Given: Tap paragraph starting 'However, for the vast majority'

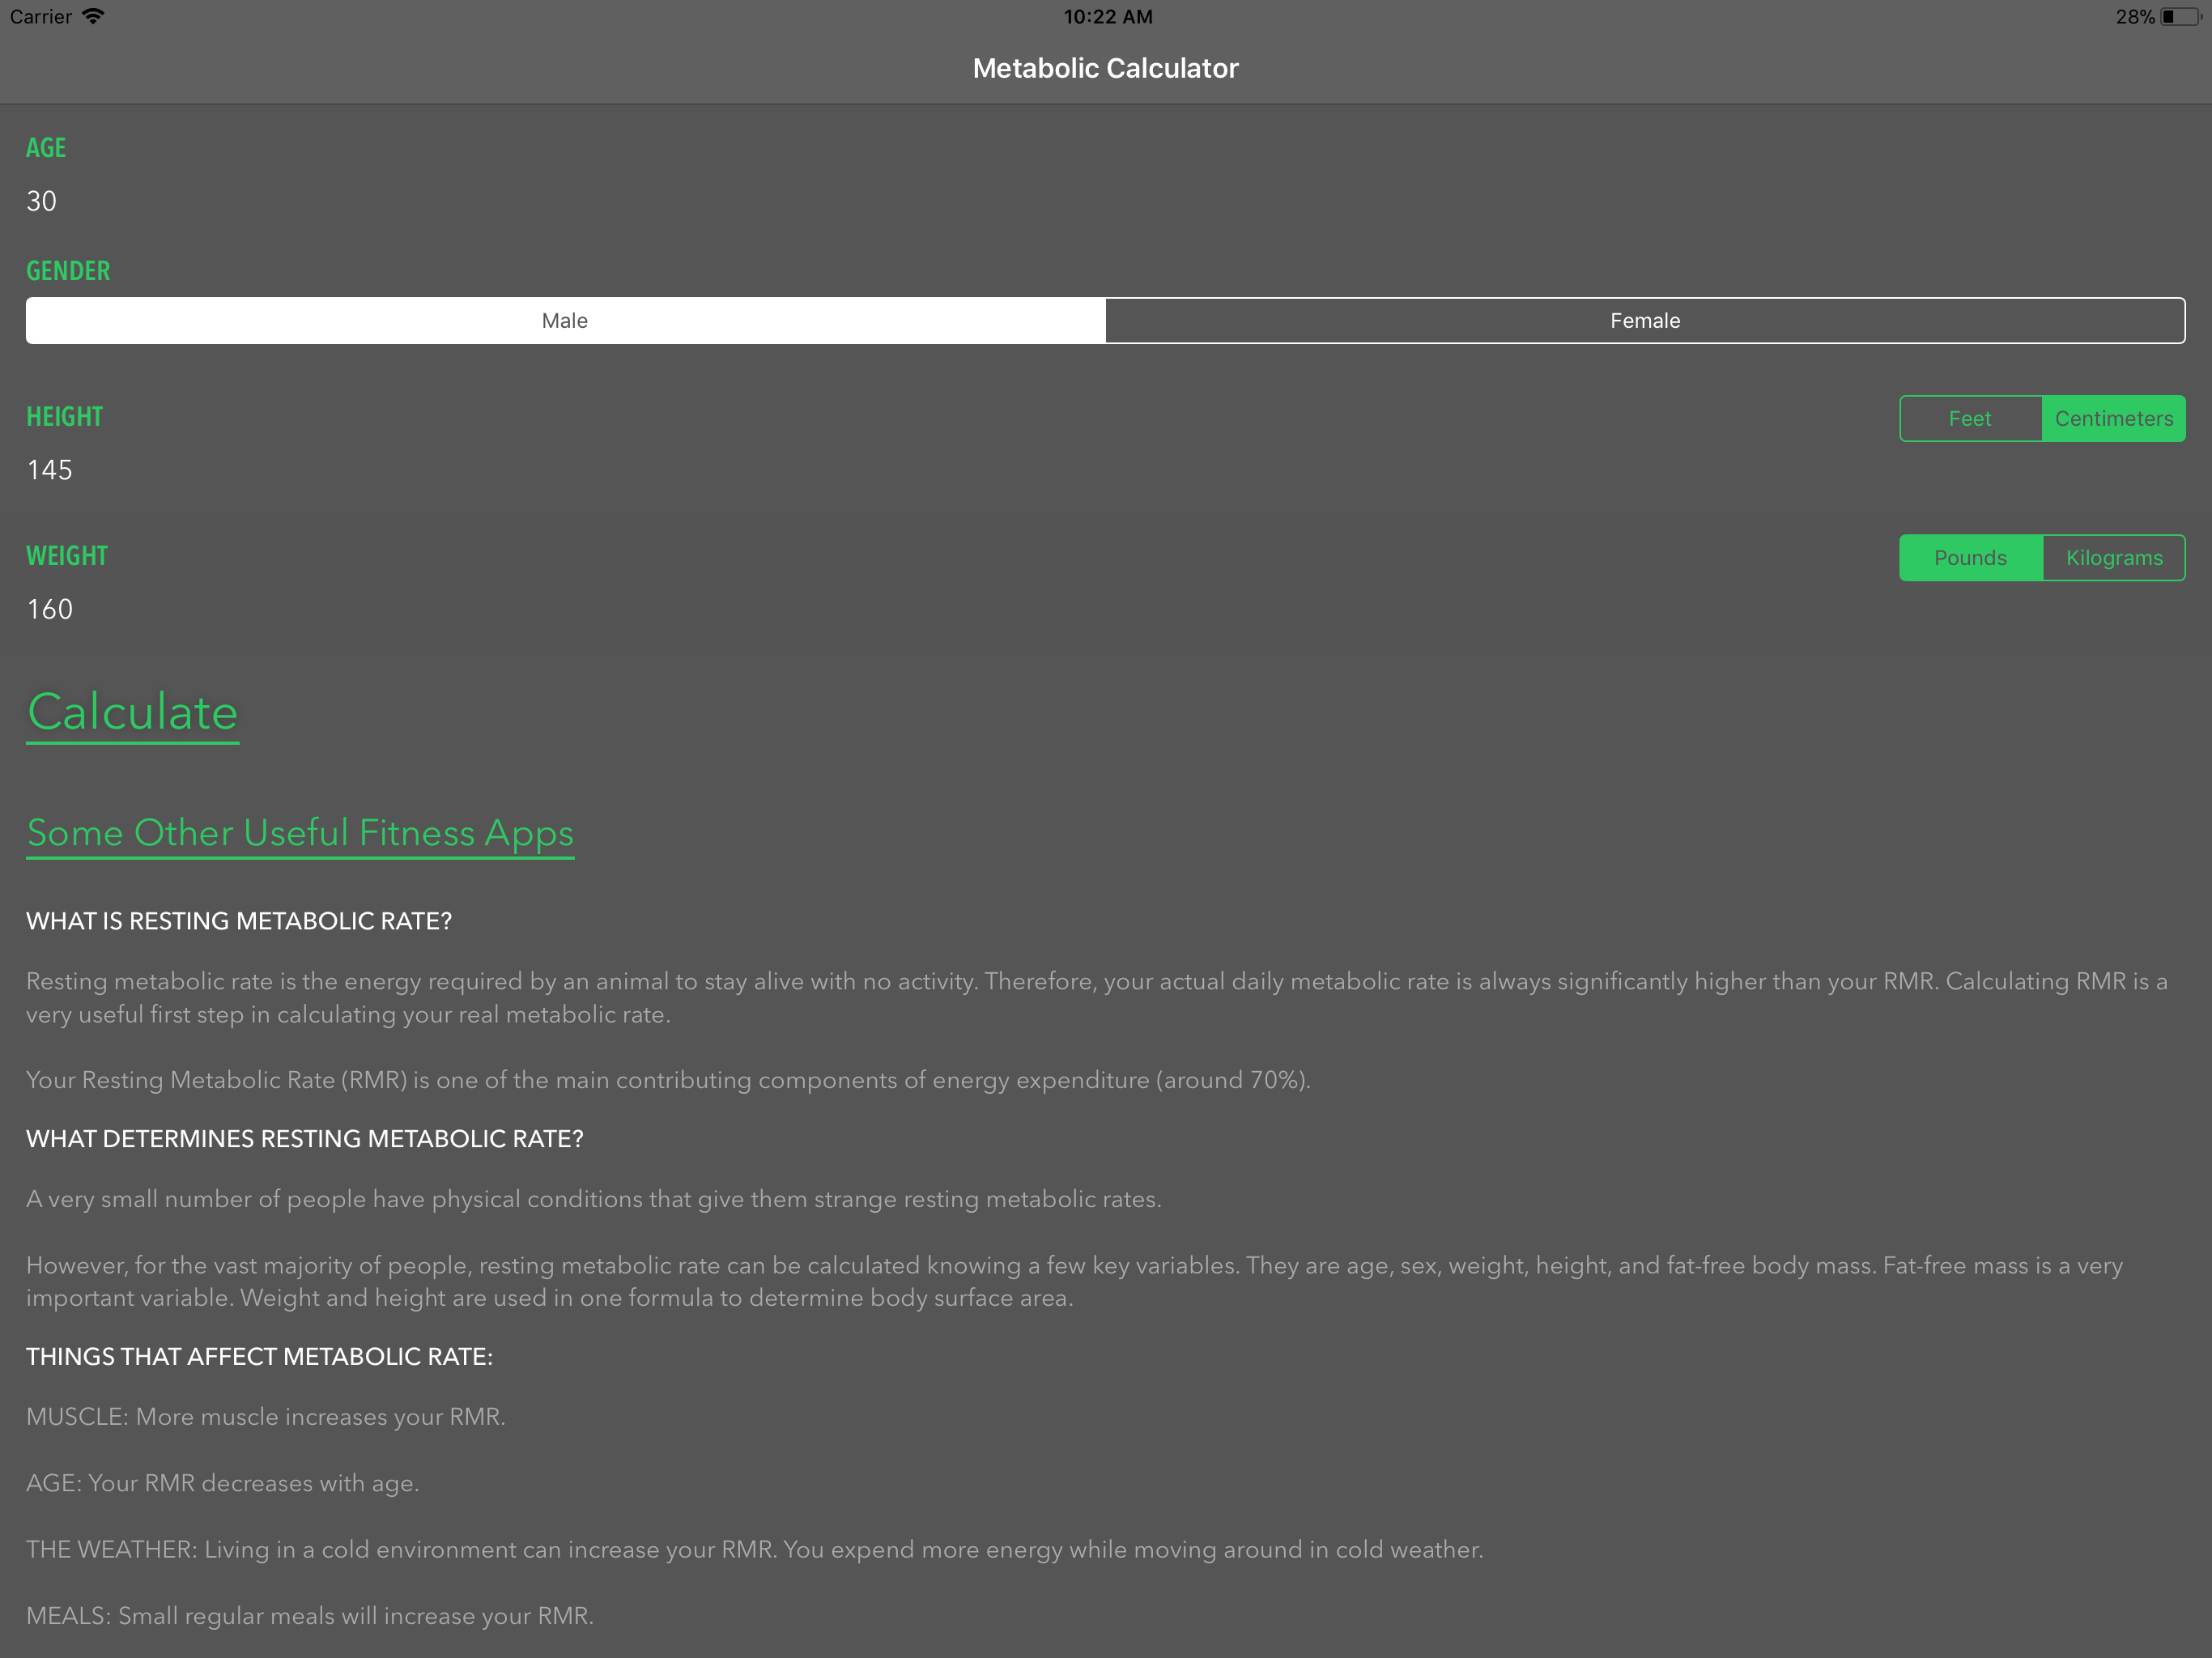Looking at the screenshot, I should (1075, 1282).
